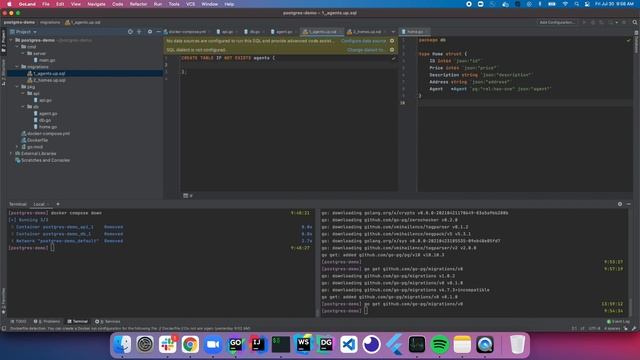The image size is (640, 360).
Task: Open IntelliJ IDEA from the dock
Action: 258,344
